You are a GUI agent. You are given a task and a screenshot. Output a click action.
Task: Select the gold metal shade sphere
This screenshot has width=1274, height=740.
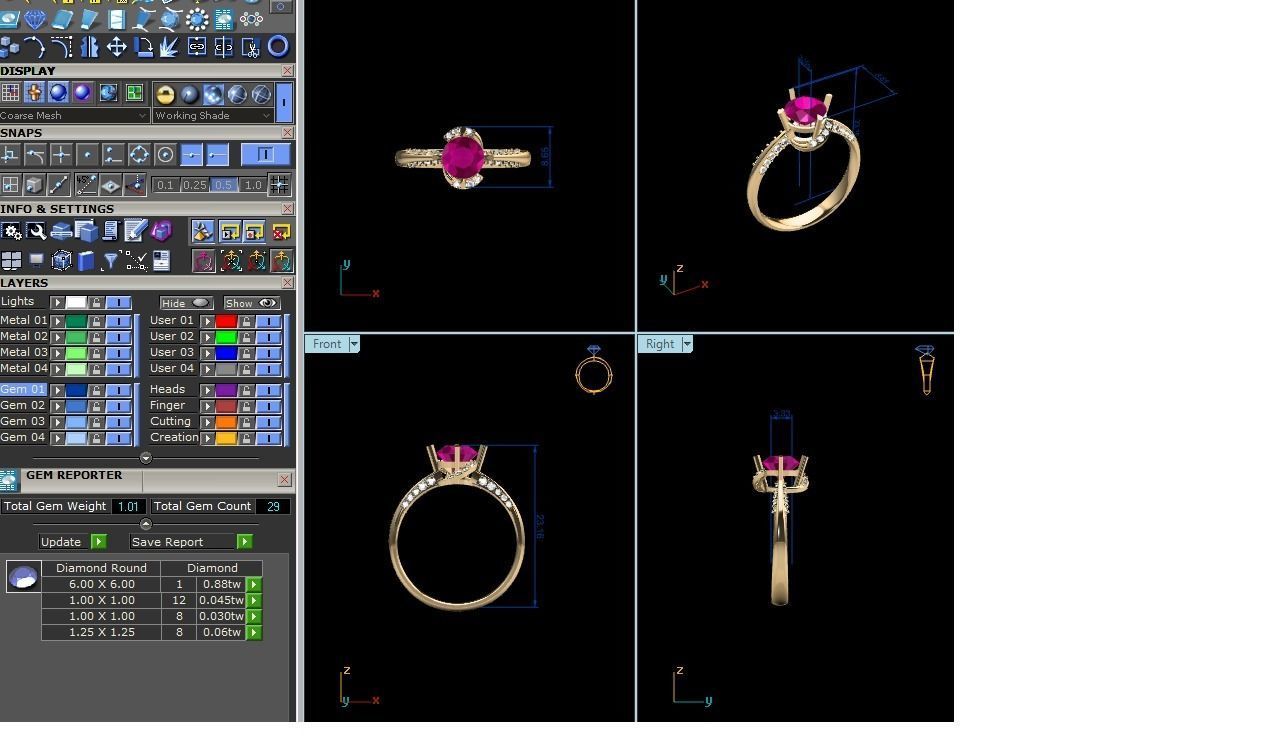click(x=165, y=94)
